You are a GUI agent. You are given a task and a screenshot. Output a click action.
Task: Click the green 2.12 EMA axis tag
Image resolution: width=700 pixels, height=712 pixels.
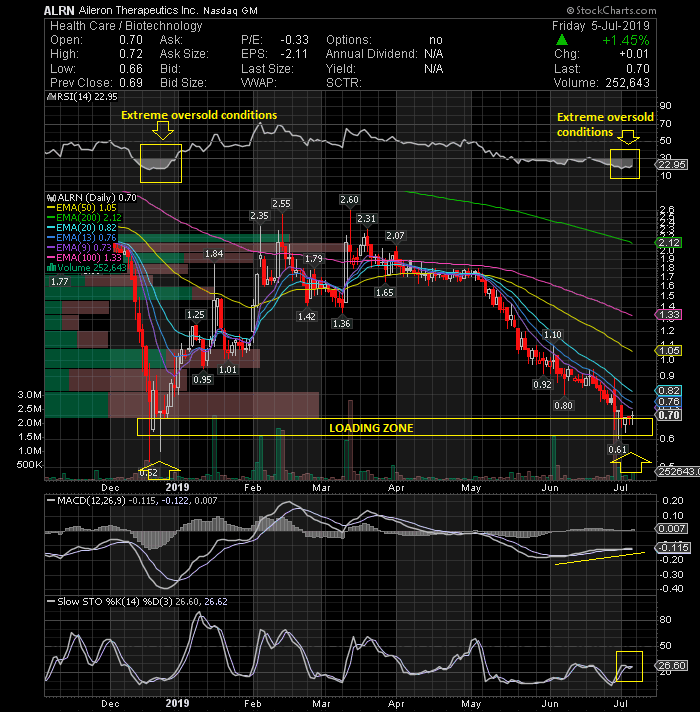pyautogui.click(x=670, y=242)
